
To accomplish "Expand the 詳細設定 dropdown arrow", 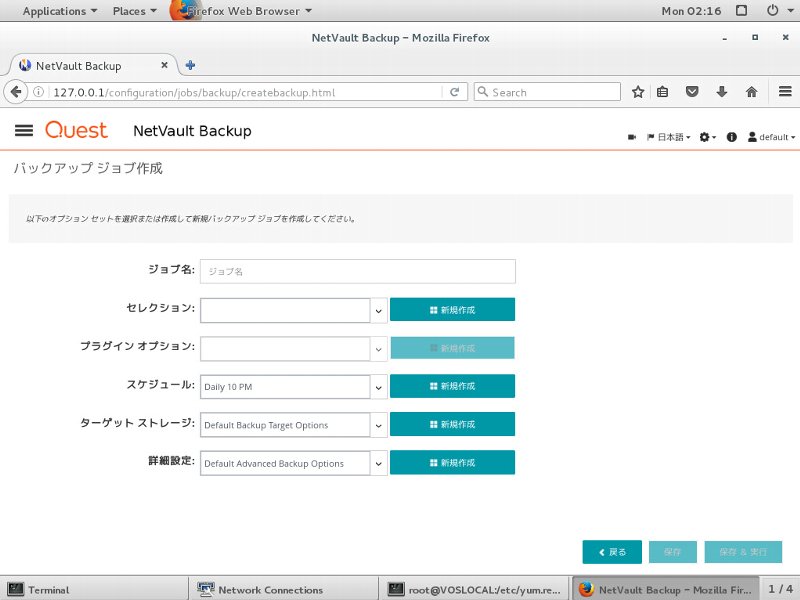I will click(379, 464).
